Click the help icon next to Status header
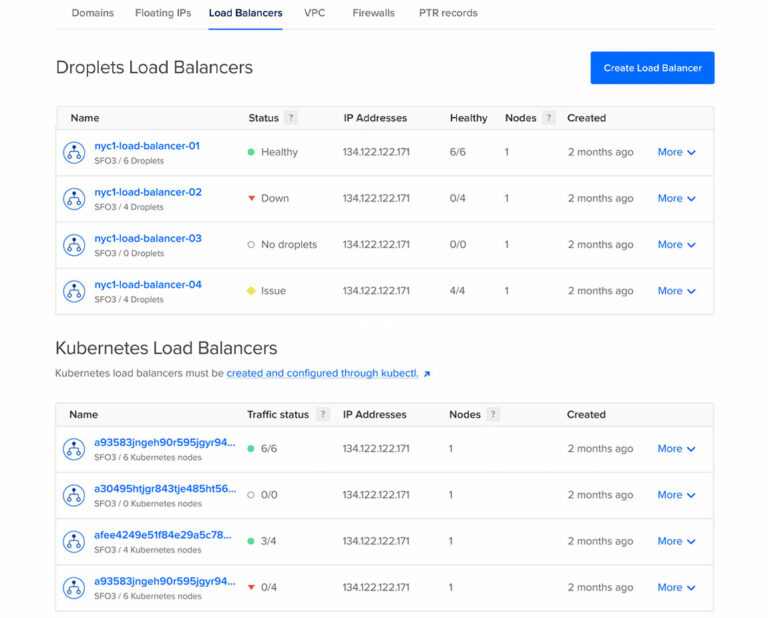 (291, 118)
